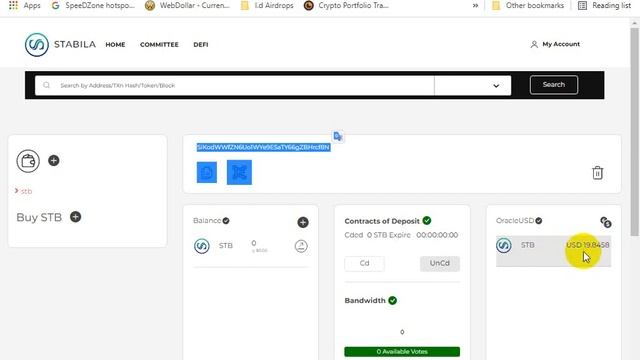
Task: Click the translate icon near address
Action: 338,136
